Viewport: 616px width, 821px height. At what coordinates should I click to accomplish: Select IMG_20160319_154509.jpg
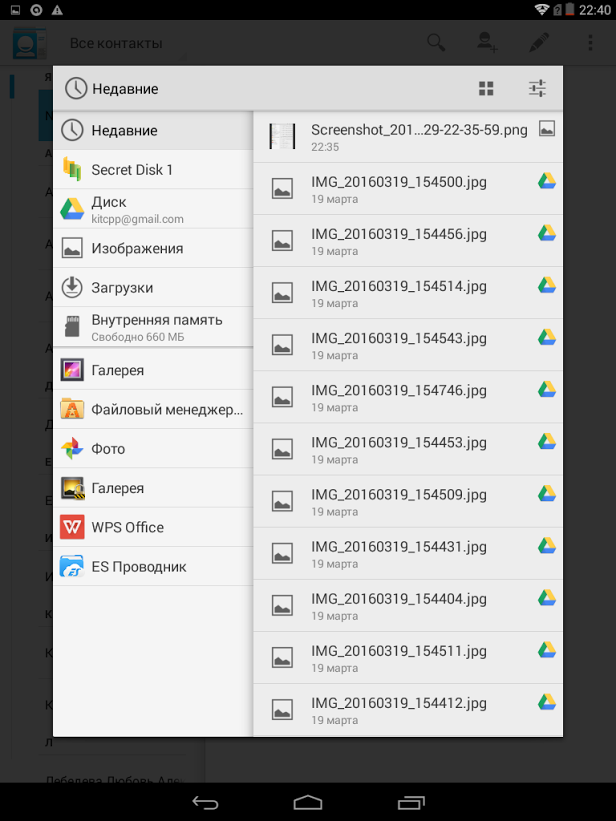pos(408,501)
